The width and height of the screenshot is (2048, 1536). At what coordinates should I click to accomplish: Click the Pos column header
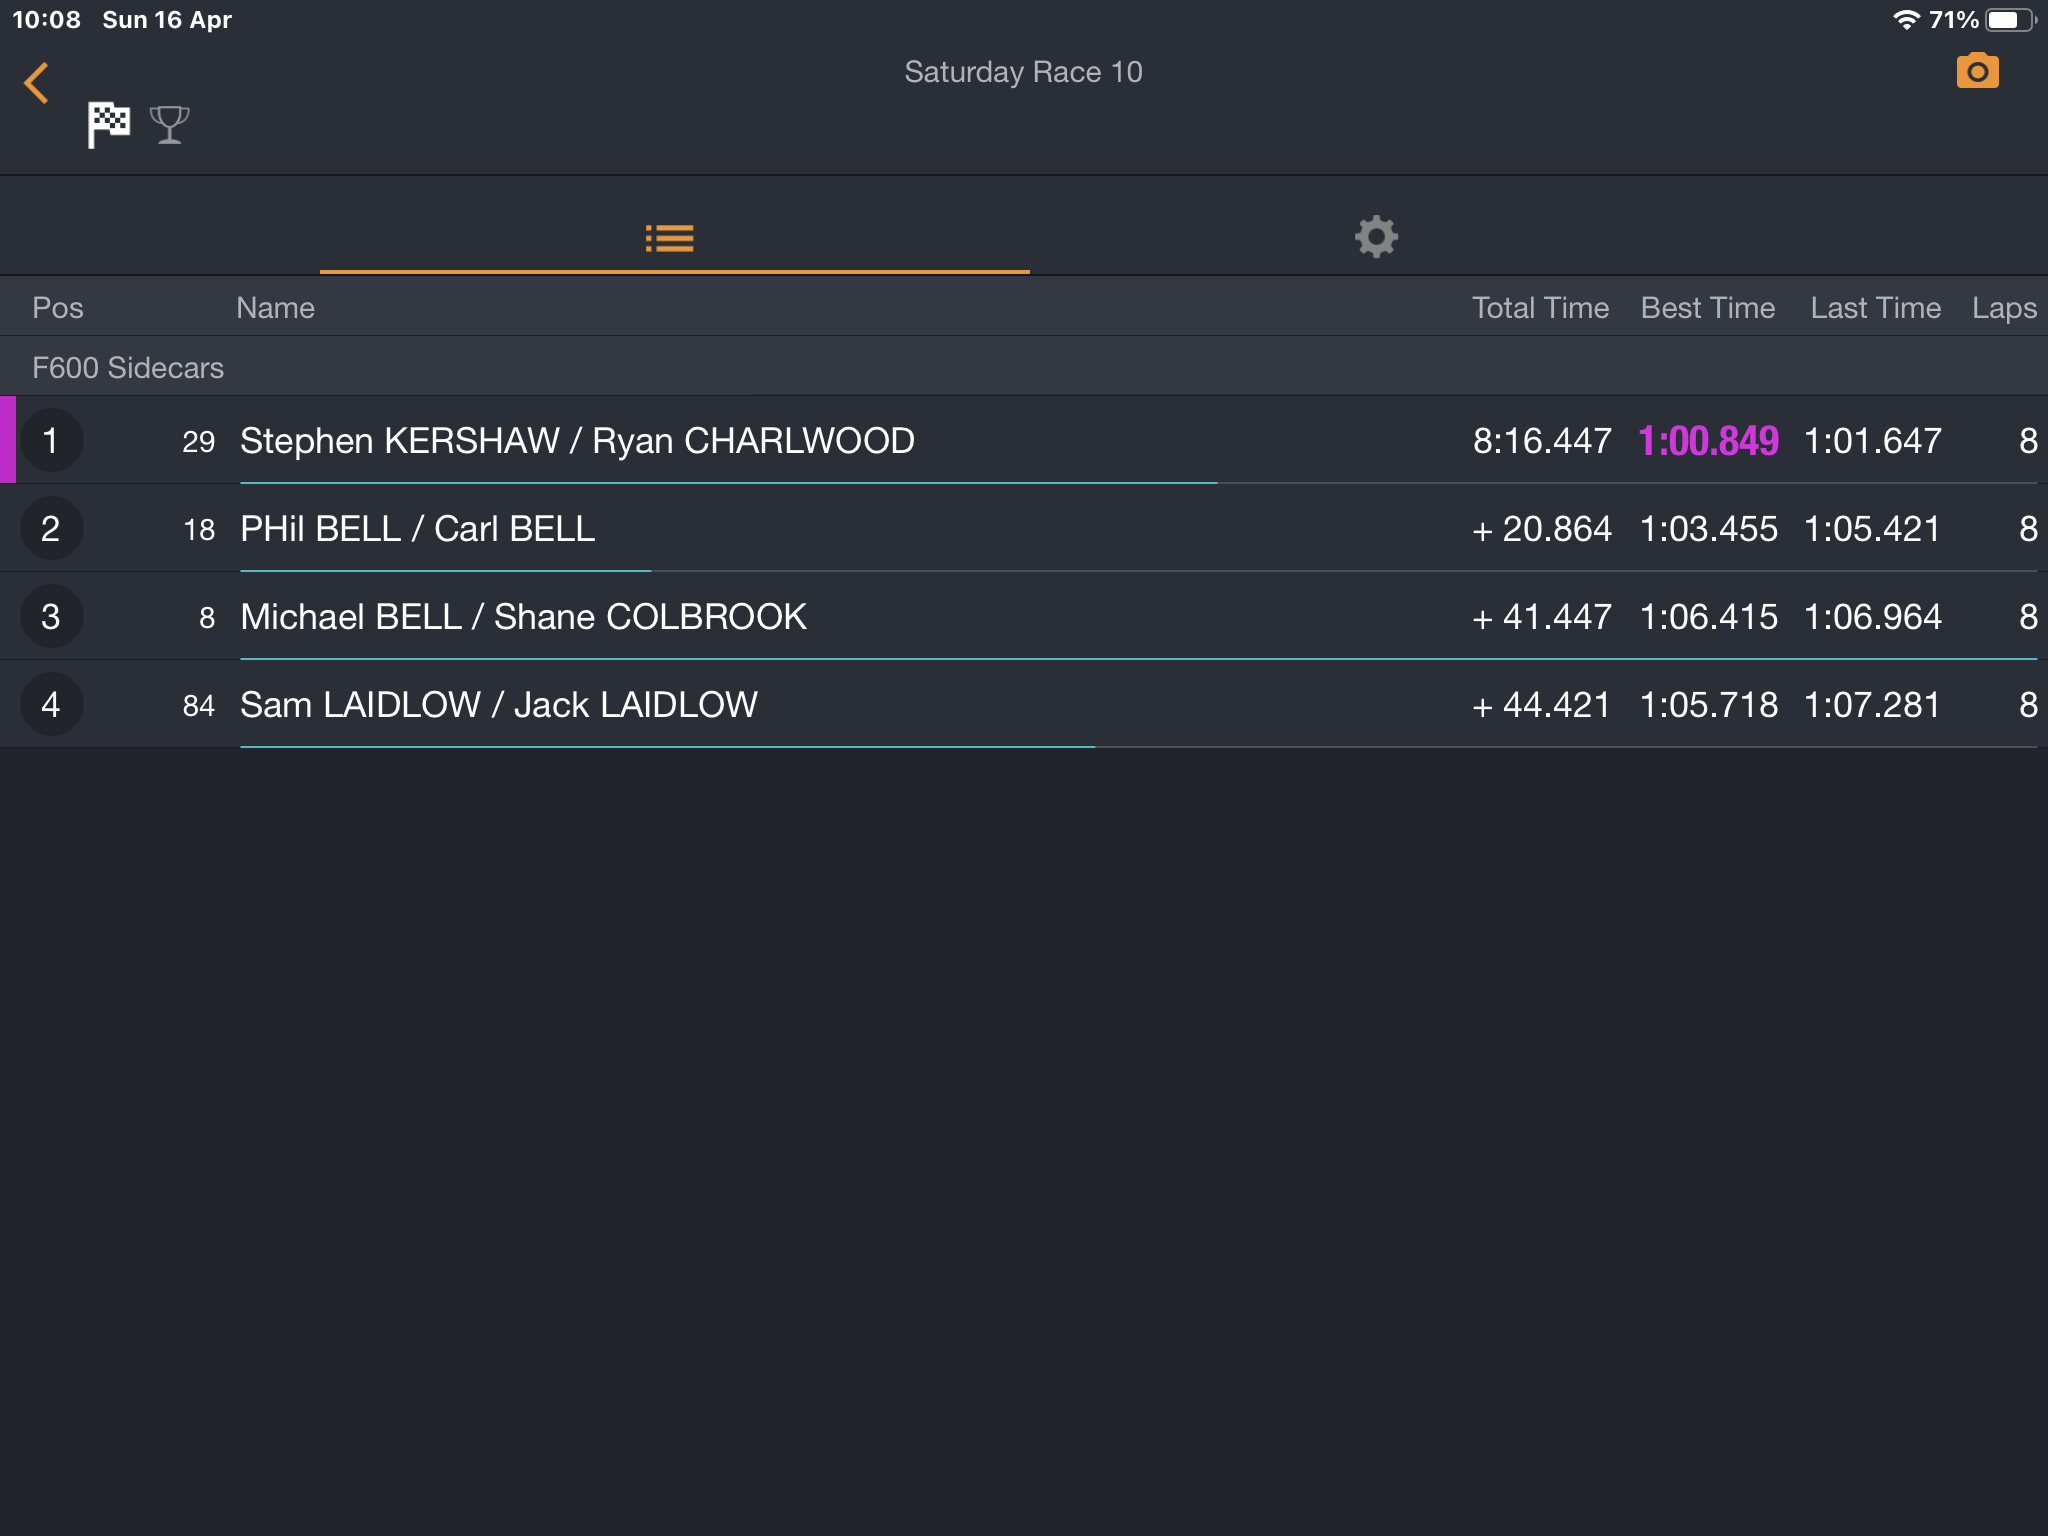[x=58, y=308]
